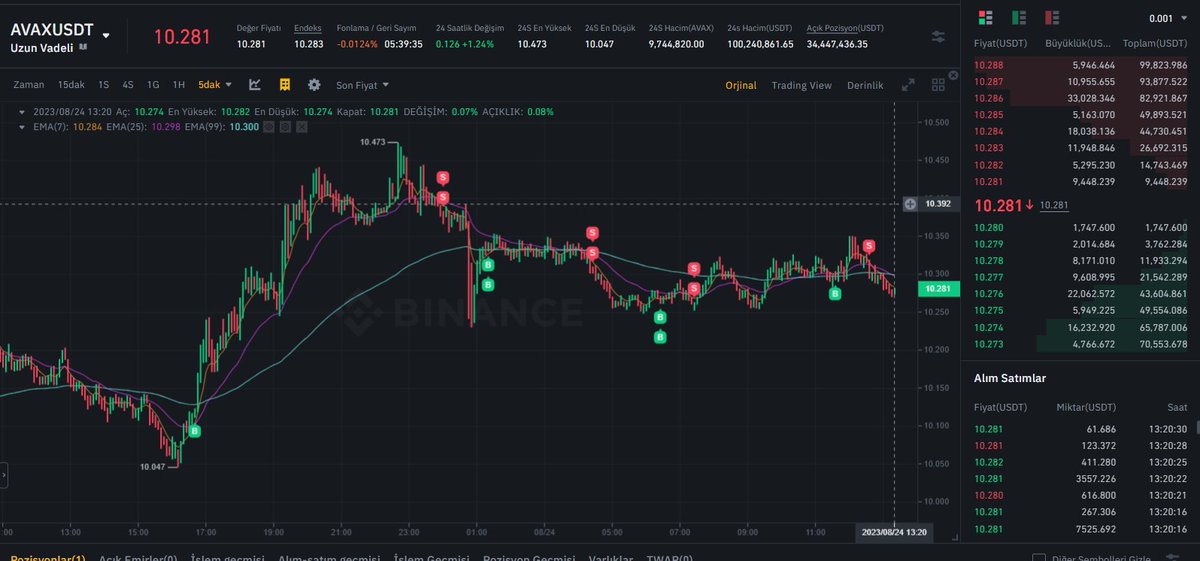Switch to Trading View chart tab
Viewport: 1200px width, 561px height.
801,86
